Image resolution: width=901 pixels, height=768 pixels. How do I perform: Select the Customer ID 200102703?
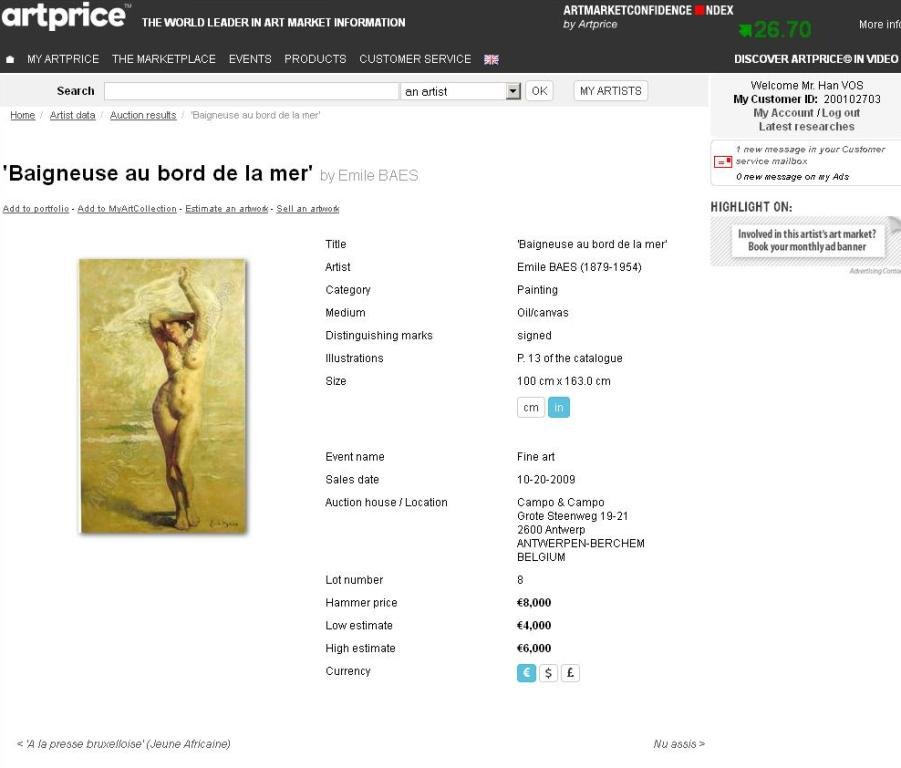(x=852, y=99)
